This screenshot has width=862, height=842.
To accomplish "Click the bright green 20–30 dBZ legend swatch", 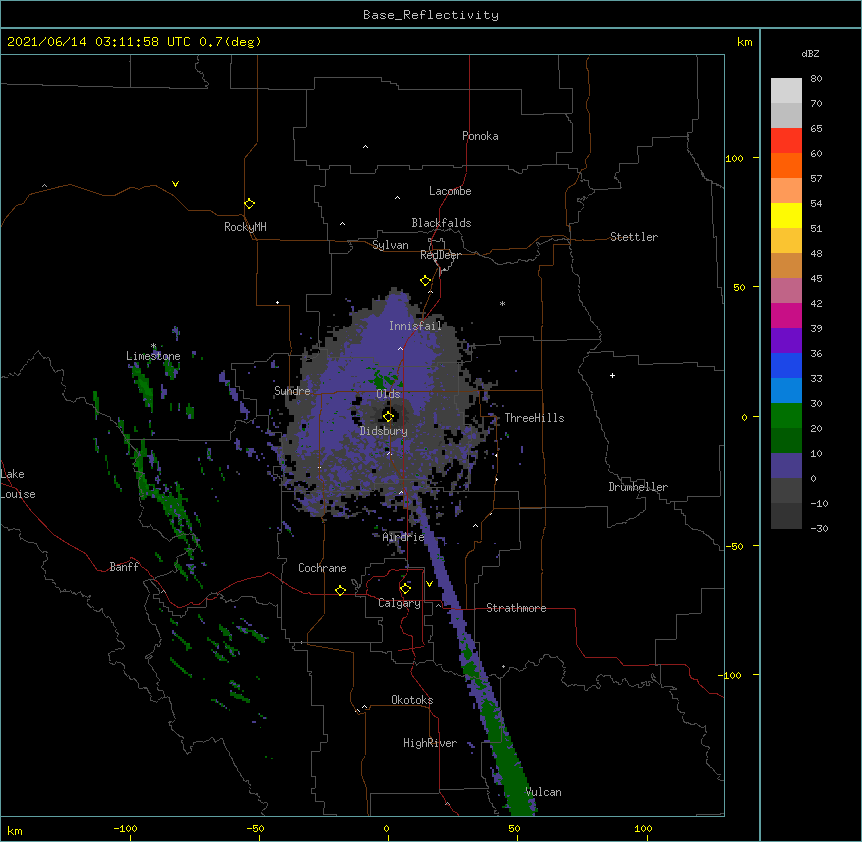I will click(786, 416).
